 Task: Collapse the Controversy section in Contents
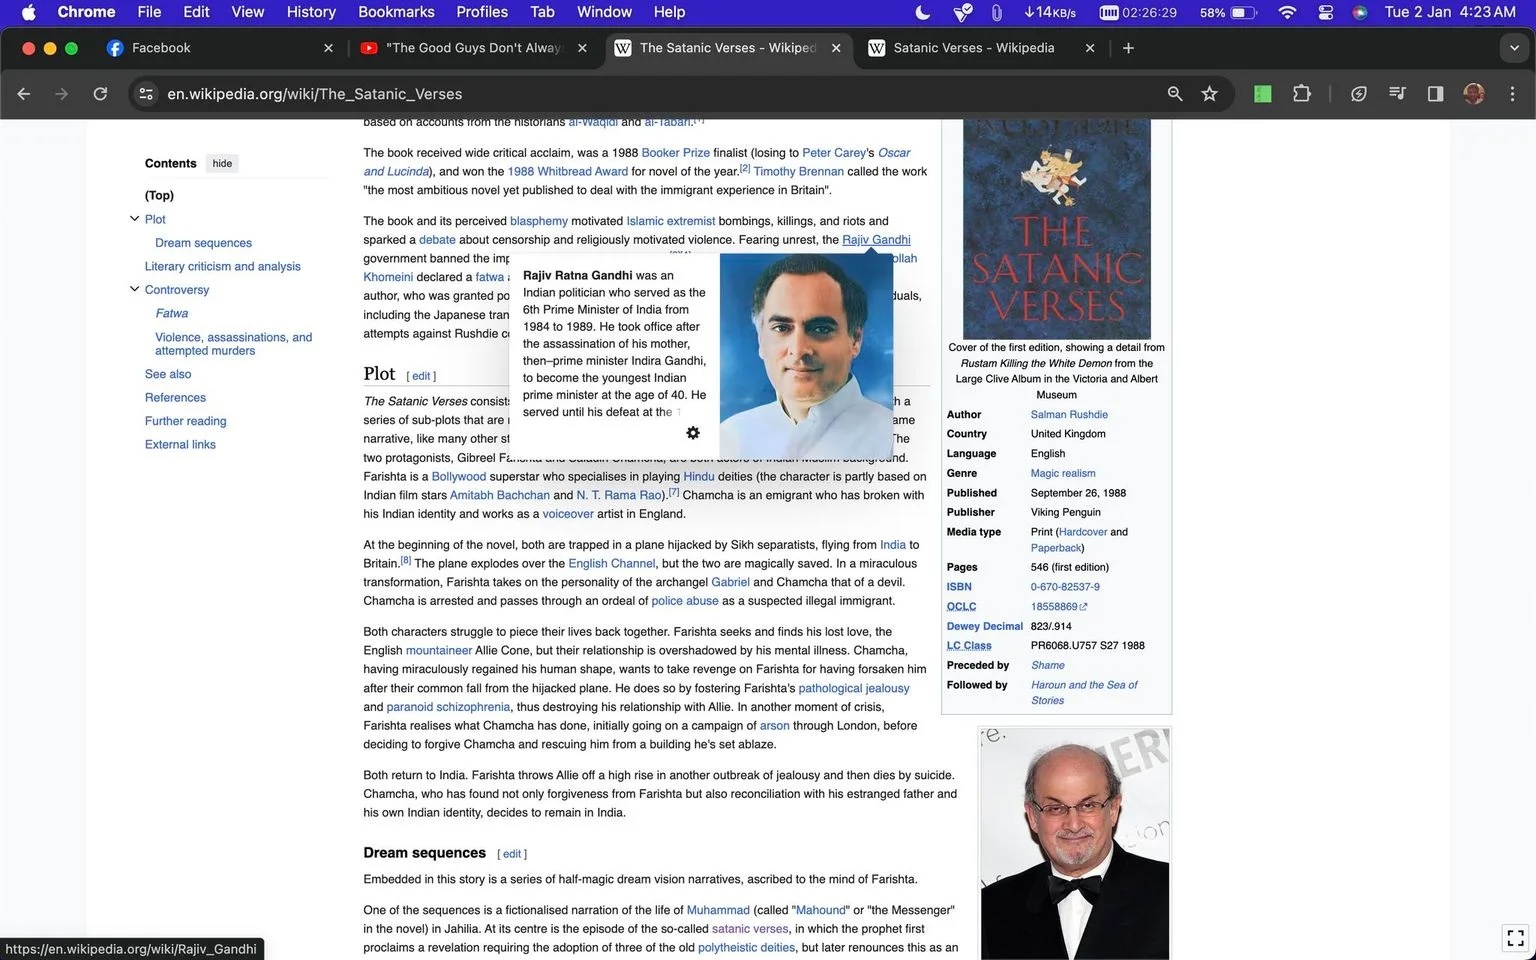point(134,289)
